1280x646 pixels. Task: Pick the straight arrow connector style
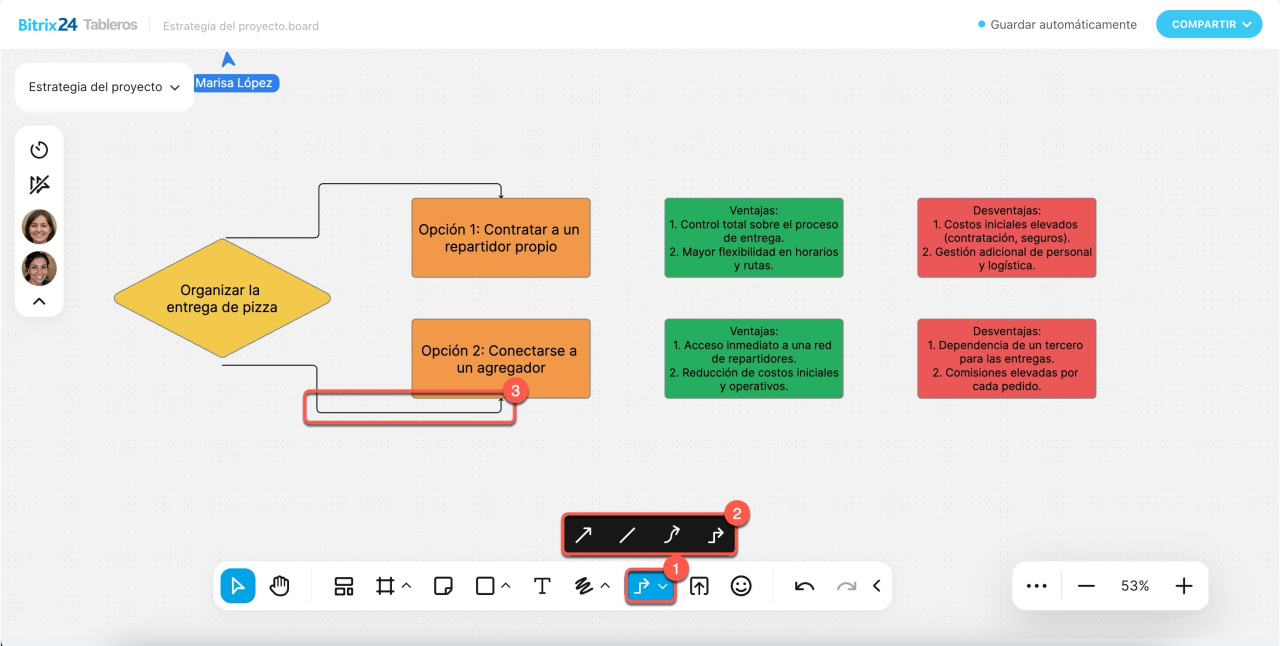click(x=583, y=535)
